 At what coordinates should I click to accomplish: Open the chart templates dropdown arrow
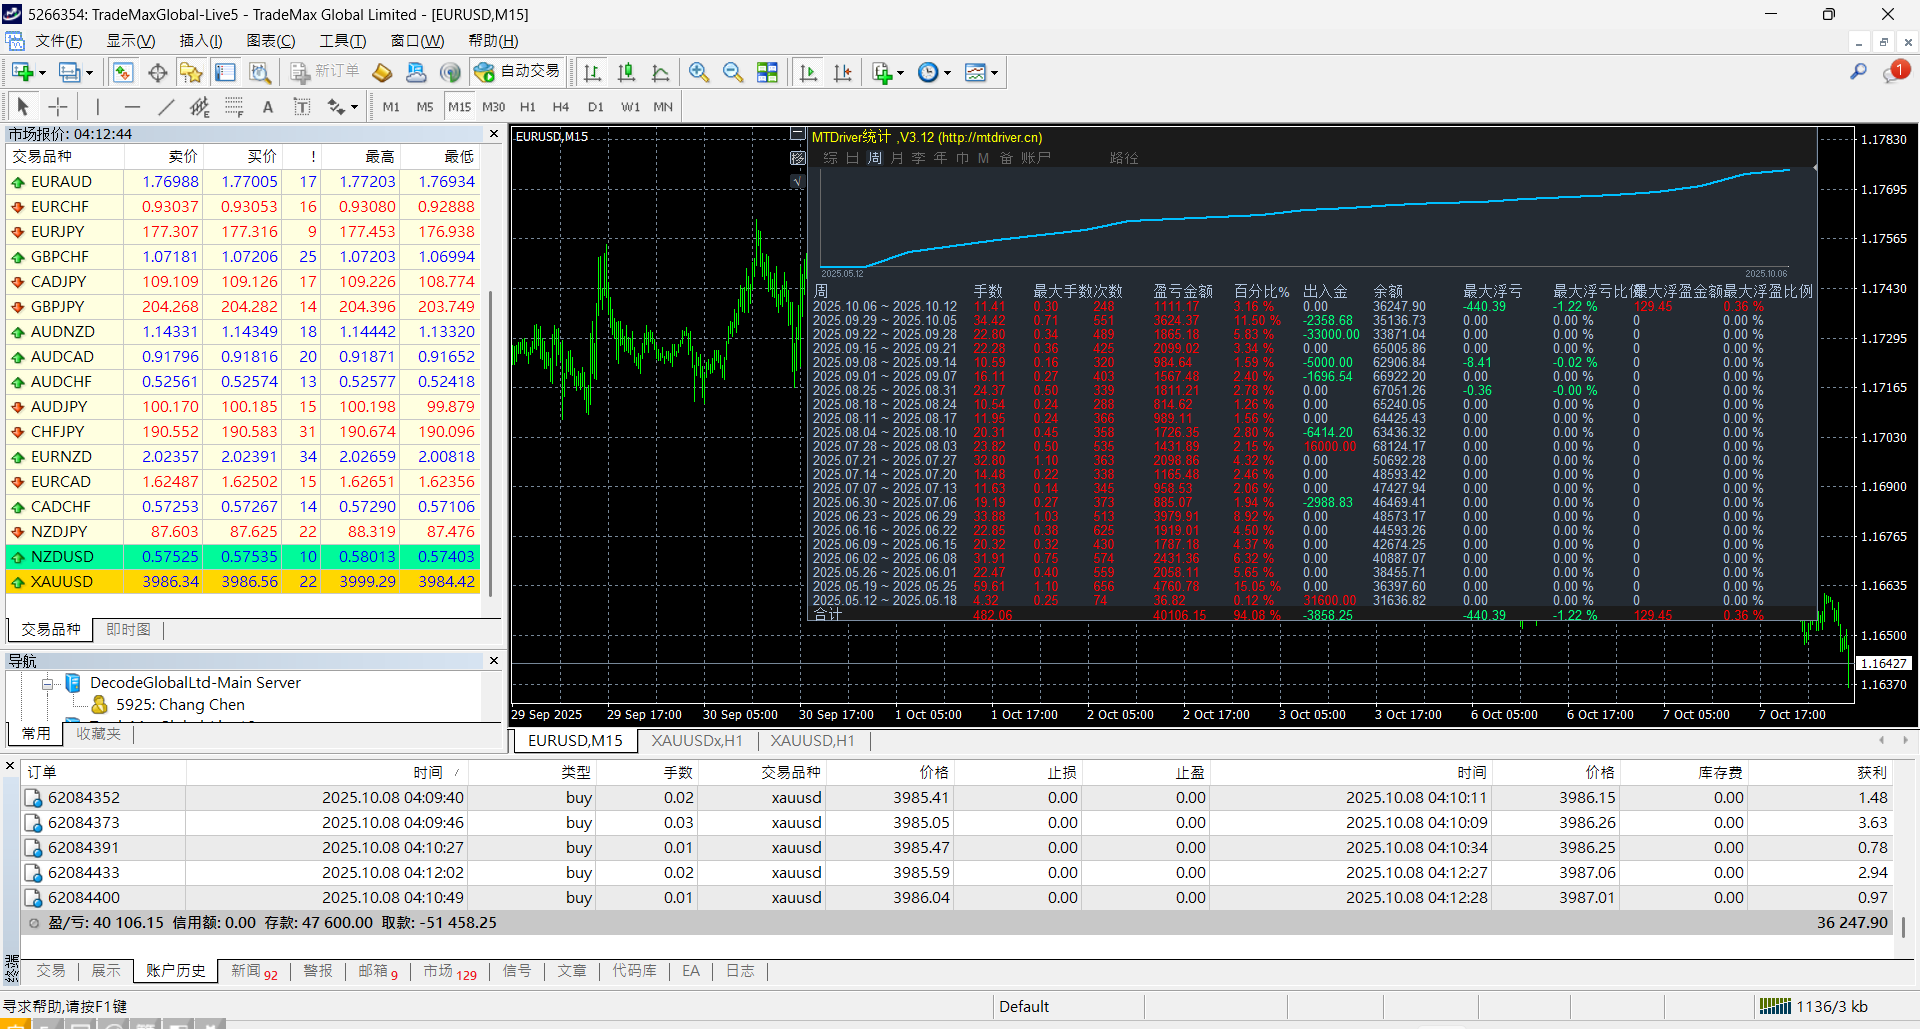994,73
